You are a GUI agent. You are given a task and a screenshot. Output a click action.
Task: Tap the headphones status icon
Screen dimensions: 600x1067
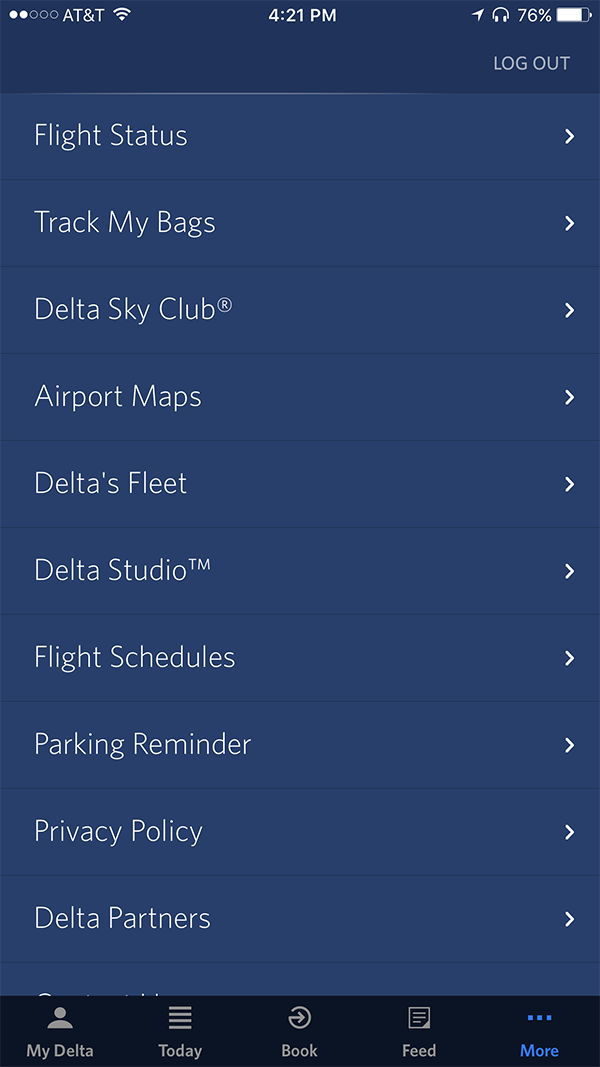(500, 15)
